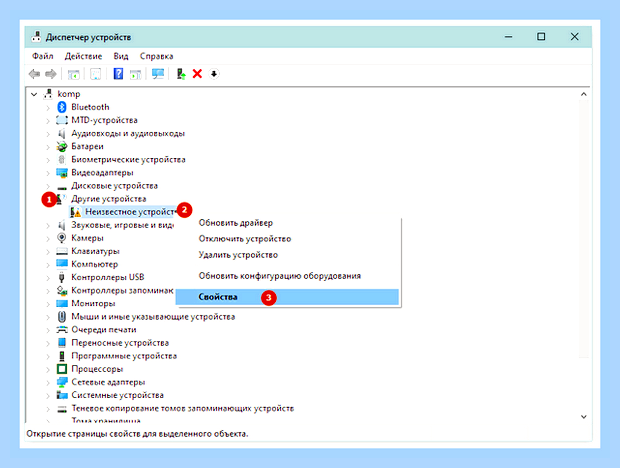Viewport: 620px width, 468px height.
Task: Click the processor icon beside Процессоры
Action: (62, 369)
